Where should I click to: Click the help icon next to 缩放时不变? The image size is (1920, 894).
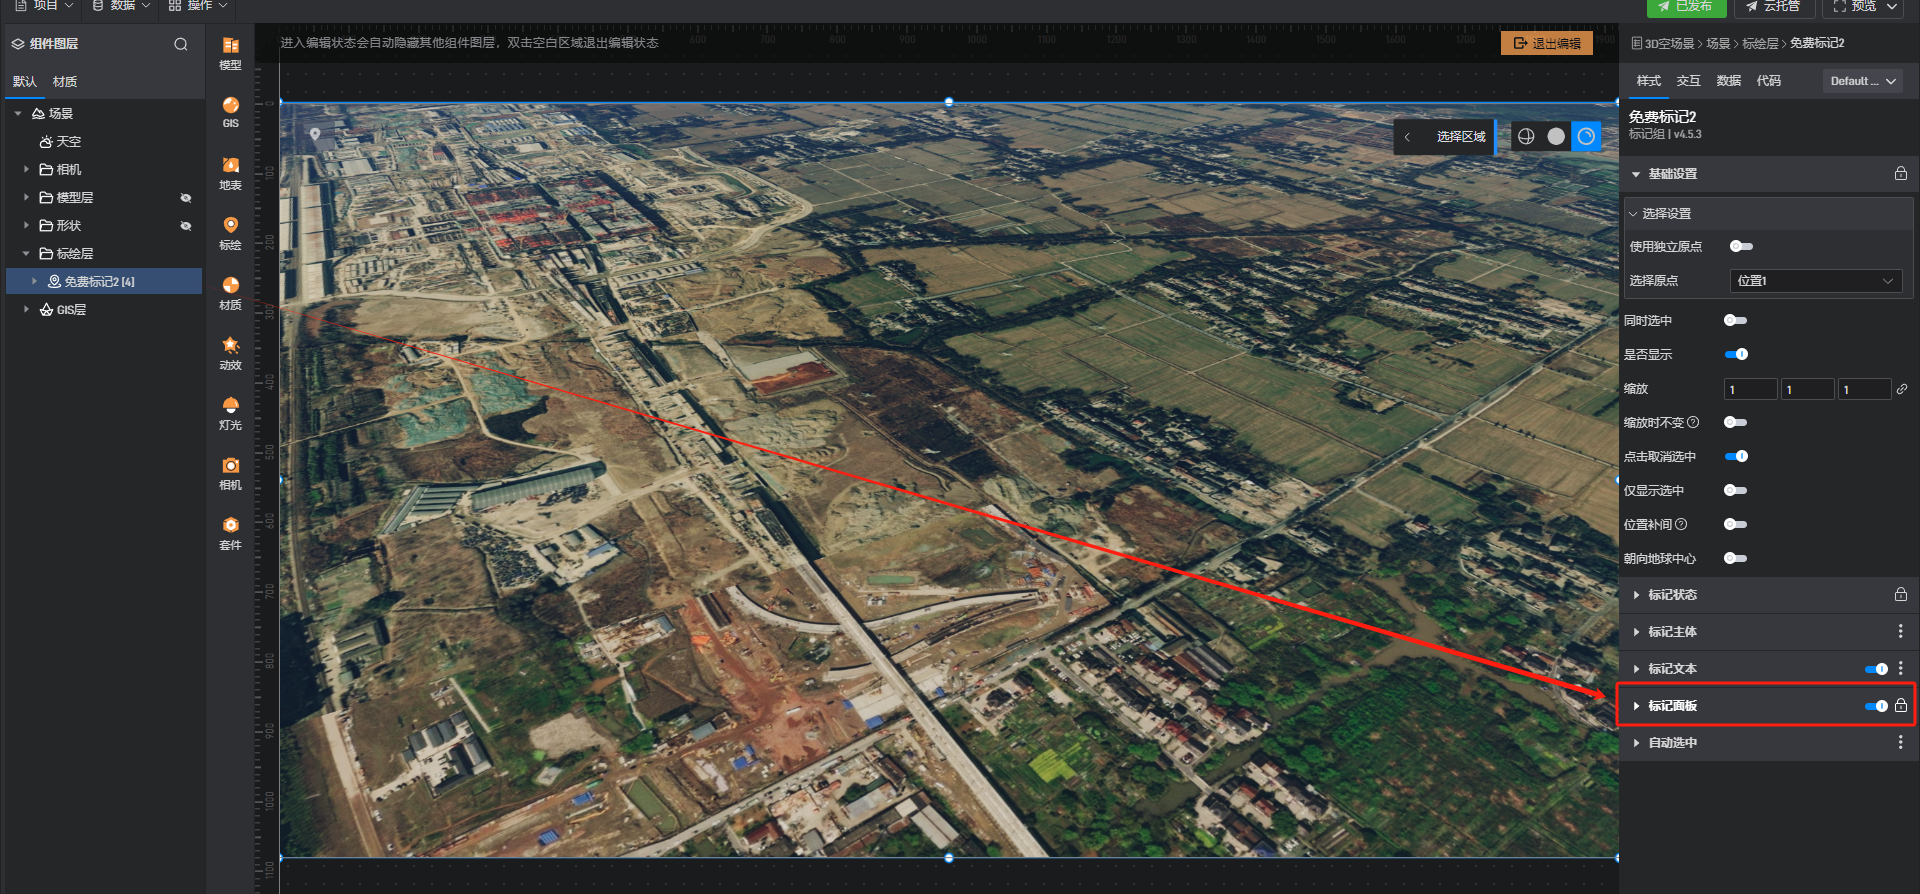click(x=1693, y=422)
